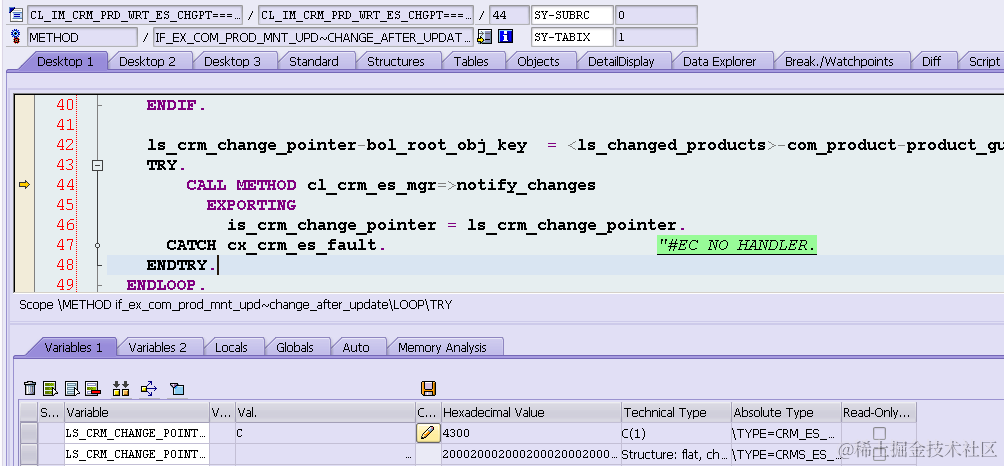Click the icon with two downward arrows over boxes
This screenshot has height=466, width=1004.
(120, 388)
